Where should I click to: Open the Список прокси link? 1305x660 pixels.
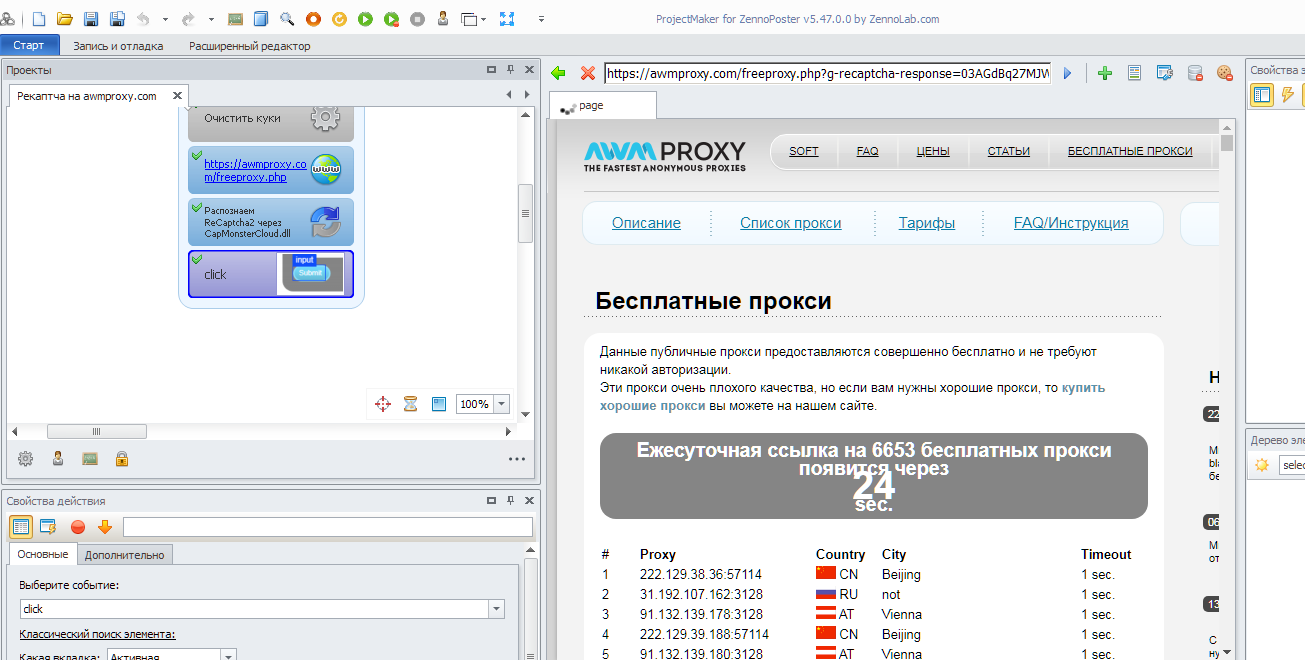[x=791, y=223]
